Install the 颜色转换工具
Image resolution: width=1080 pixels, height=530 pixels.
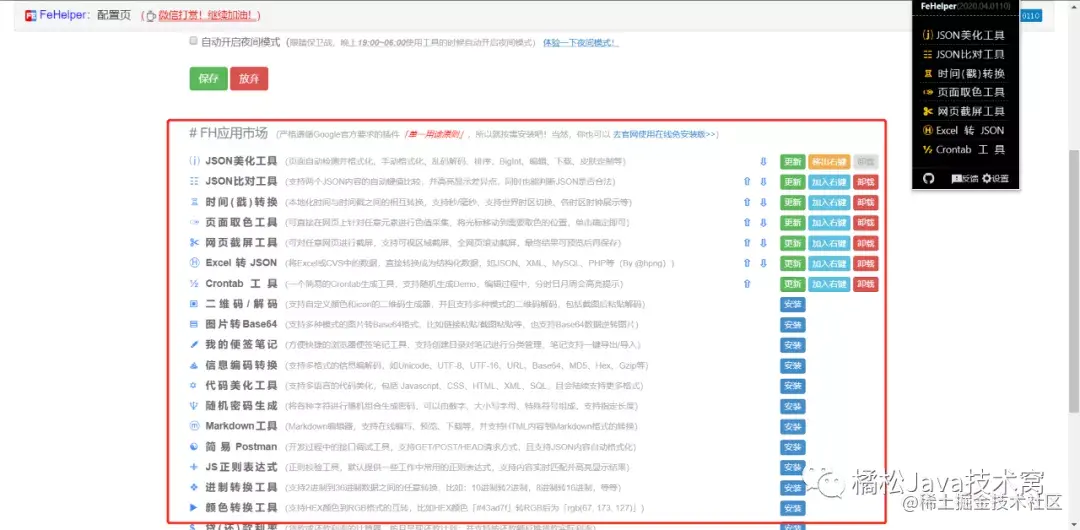pyautogui.click(x=792, y=508)
